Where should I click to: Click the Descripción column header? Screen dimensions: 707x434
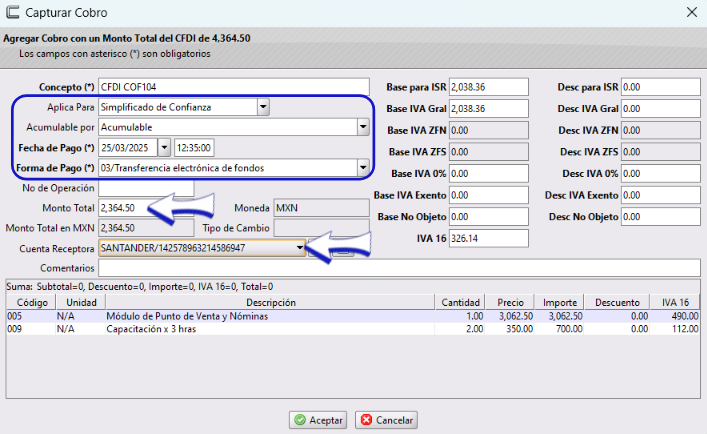point(271,302)
